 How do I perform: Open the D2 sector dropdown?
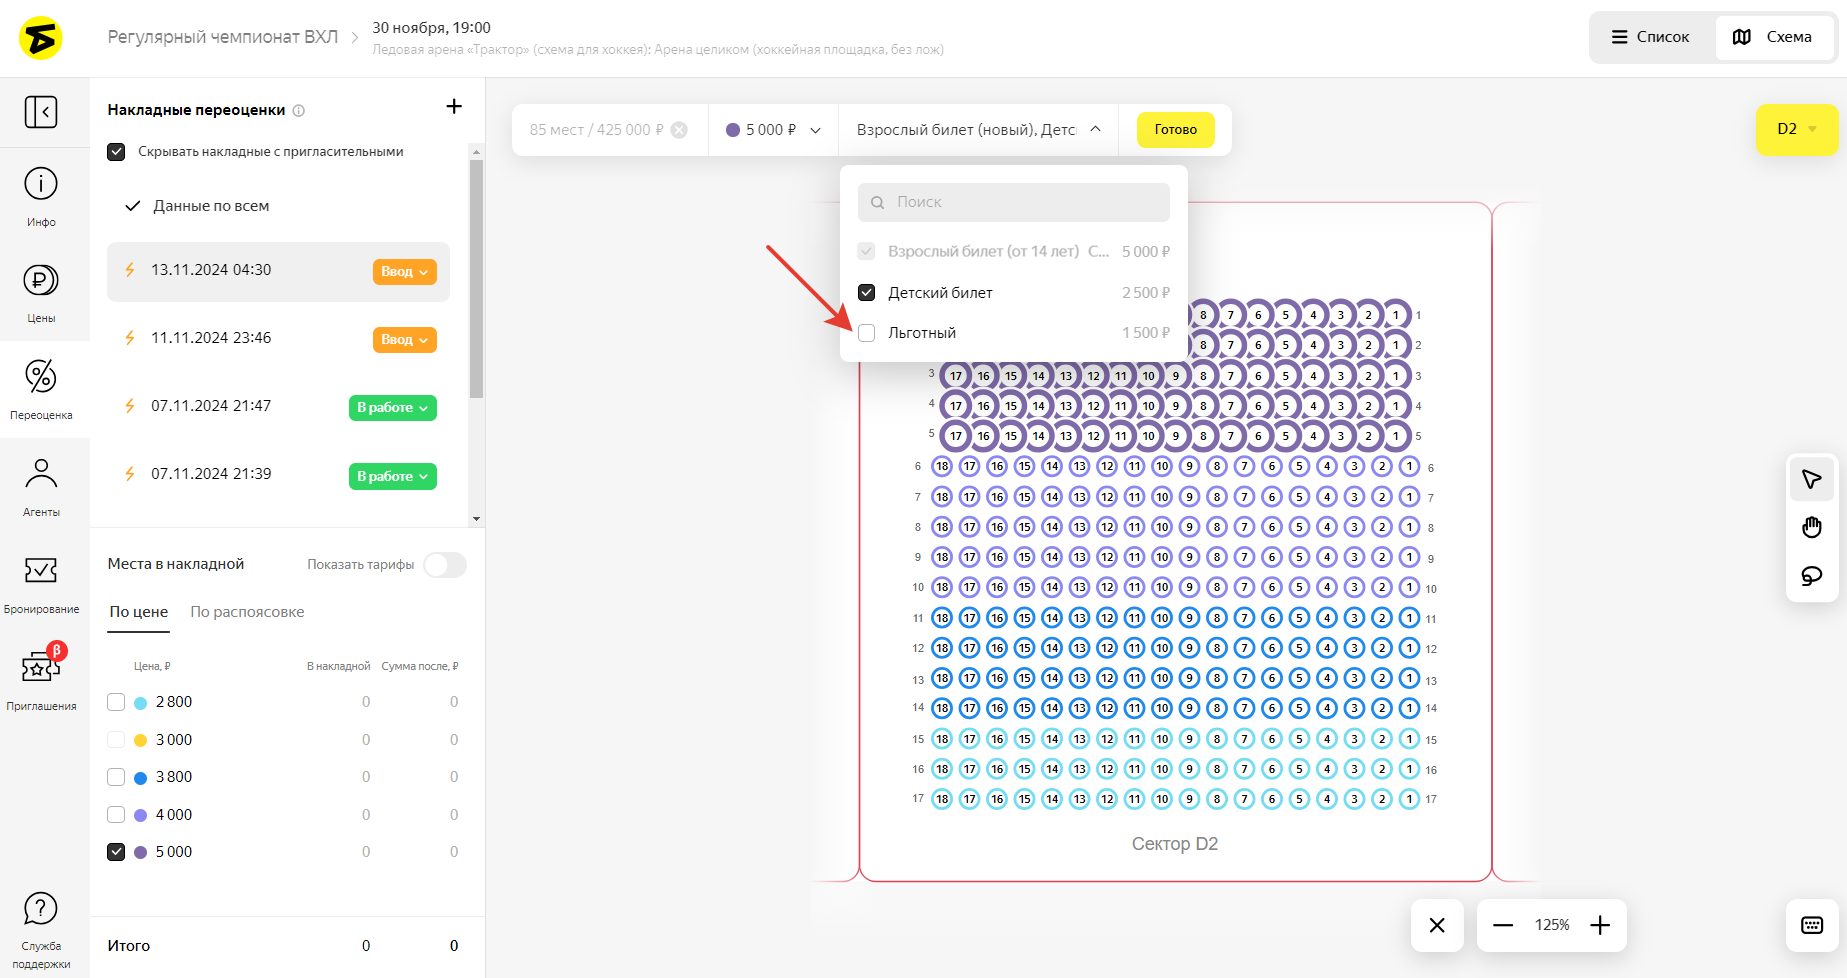coord(1796,129)
